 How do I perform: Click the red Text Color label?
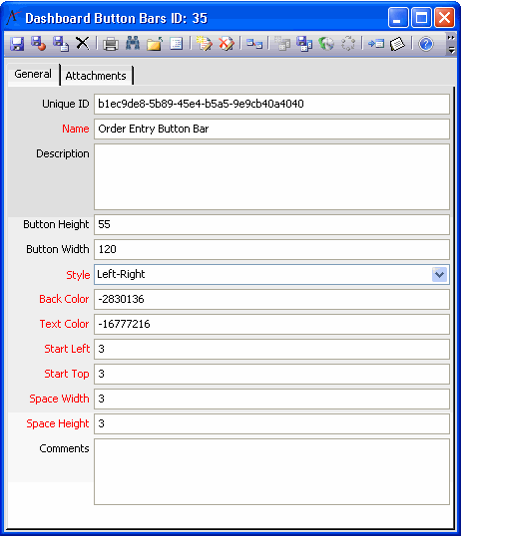[x=64, y=324]
